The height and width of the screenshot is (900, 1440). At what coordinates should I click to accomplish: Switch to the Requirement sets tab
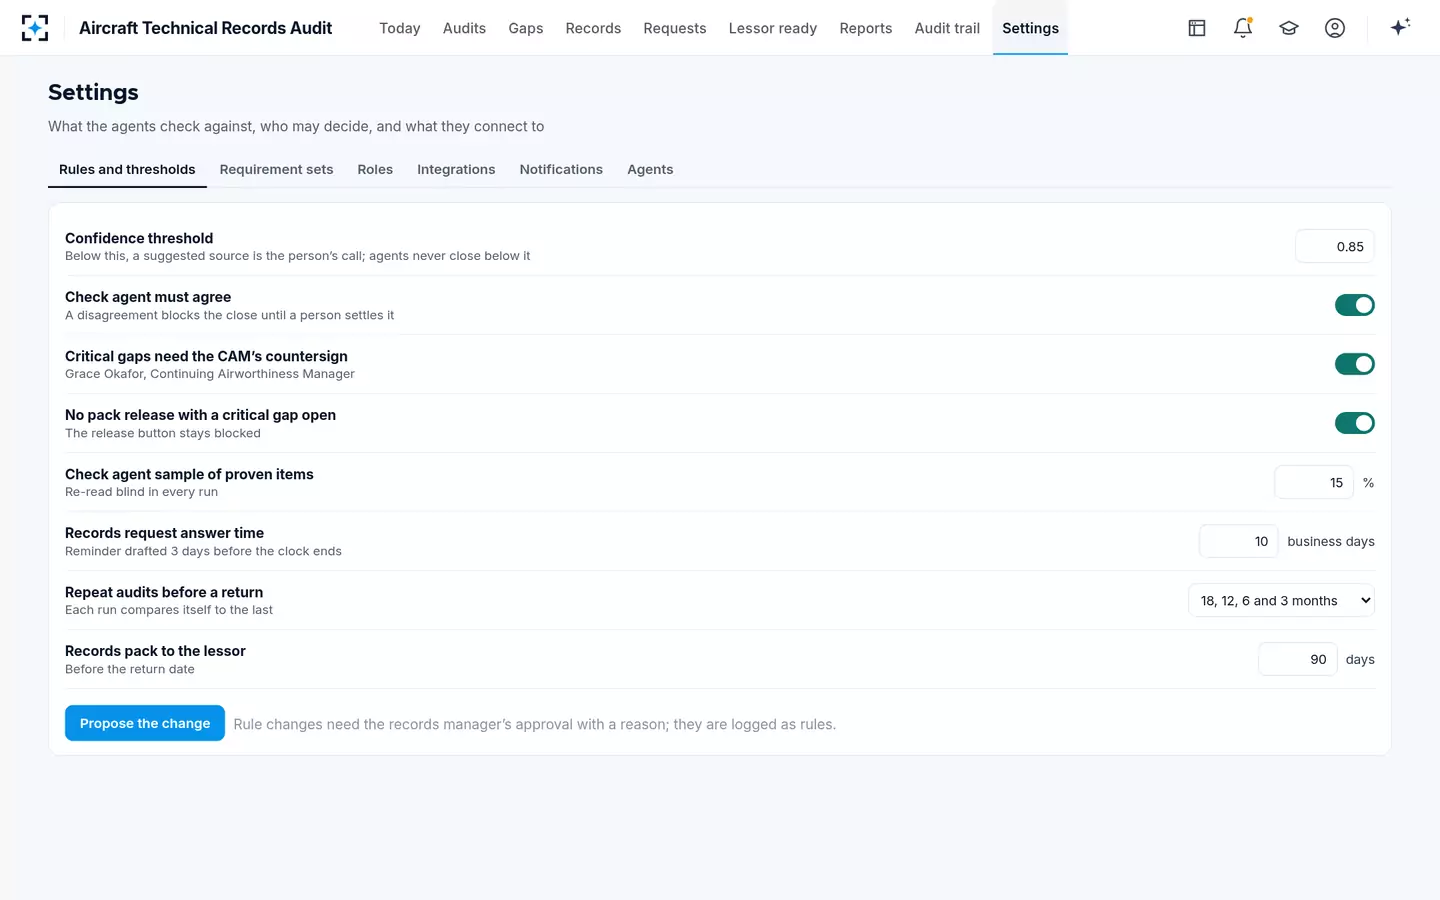coord(276,170)
